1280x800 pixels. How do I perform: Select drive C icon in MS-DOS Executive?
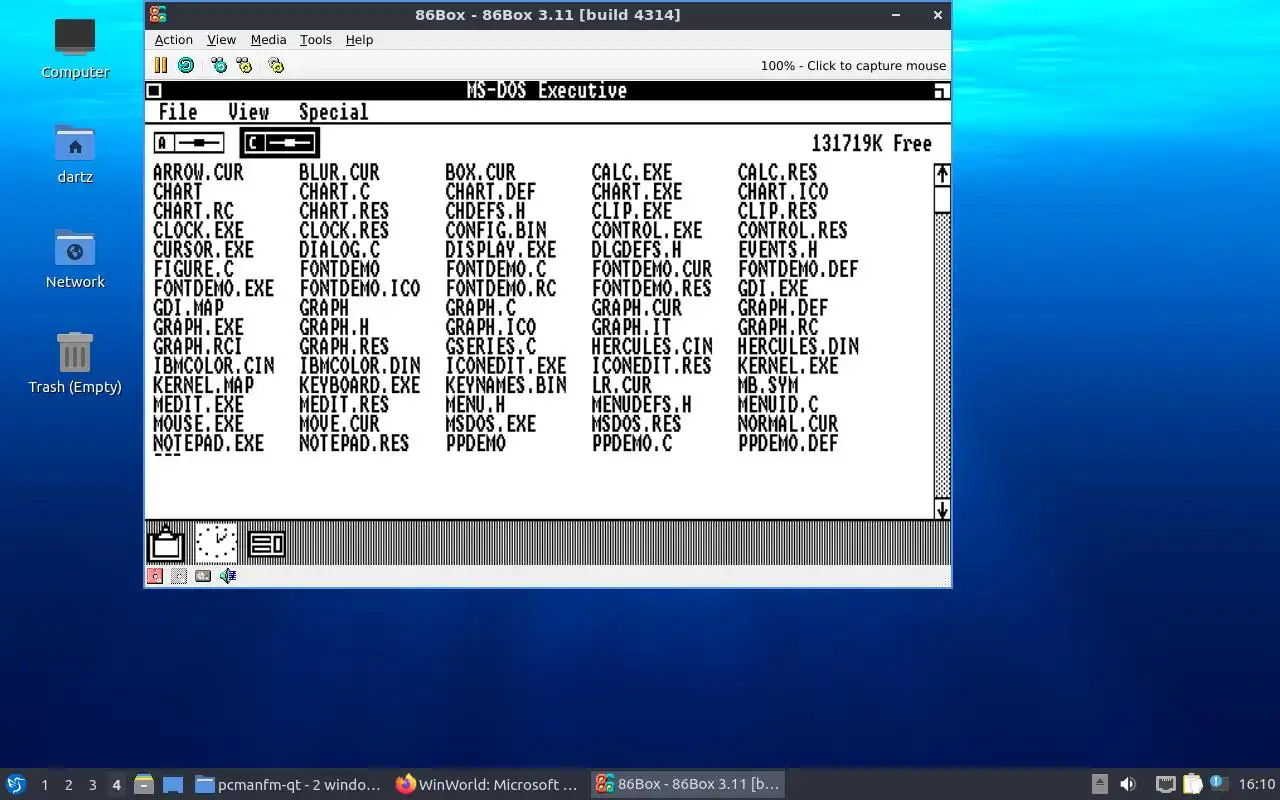click(280, 143)
